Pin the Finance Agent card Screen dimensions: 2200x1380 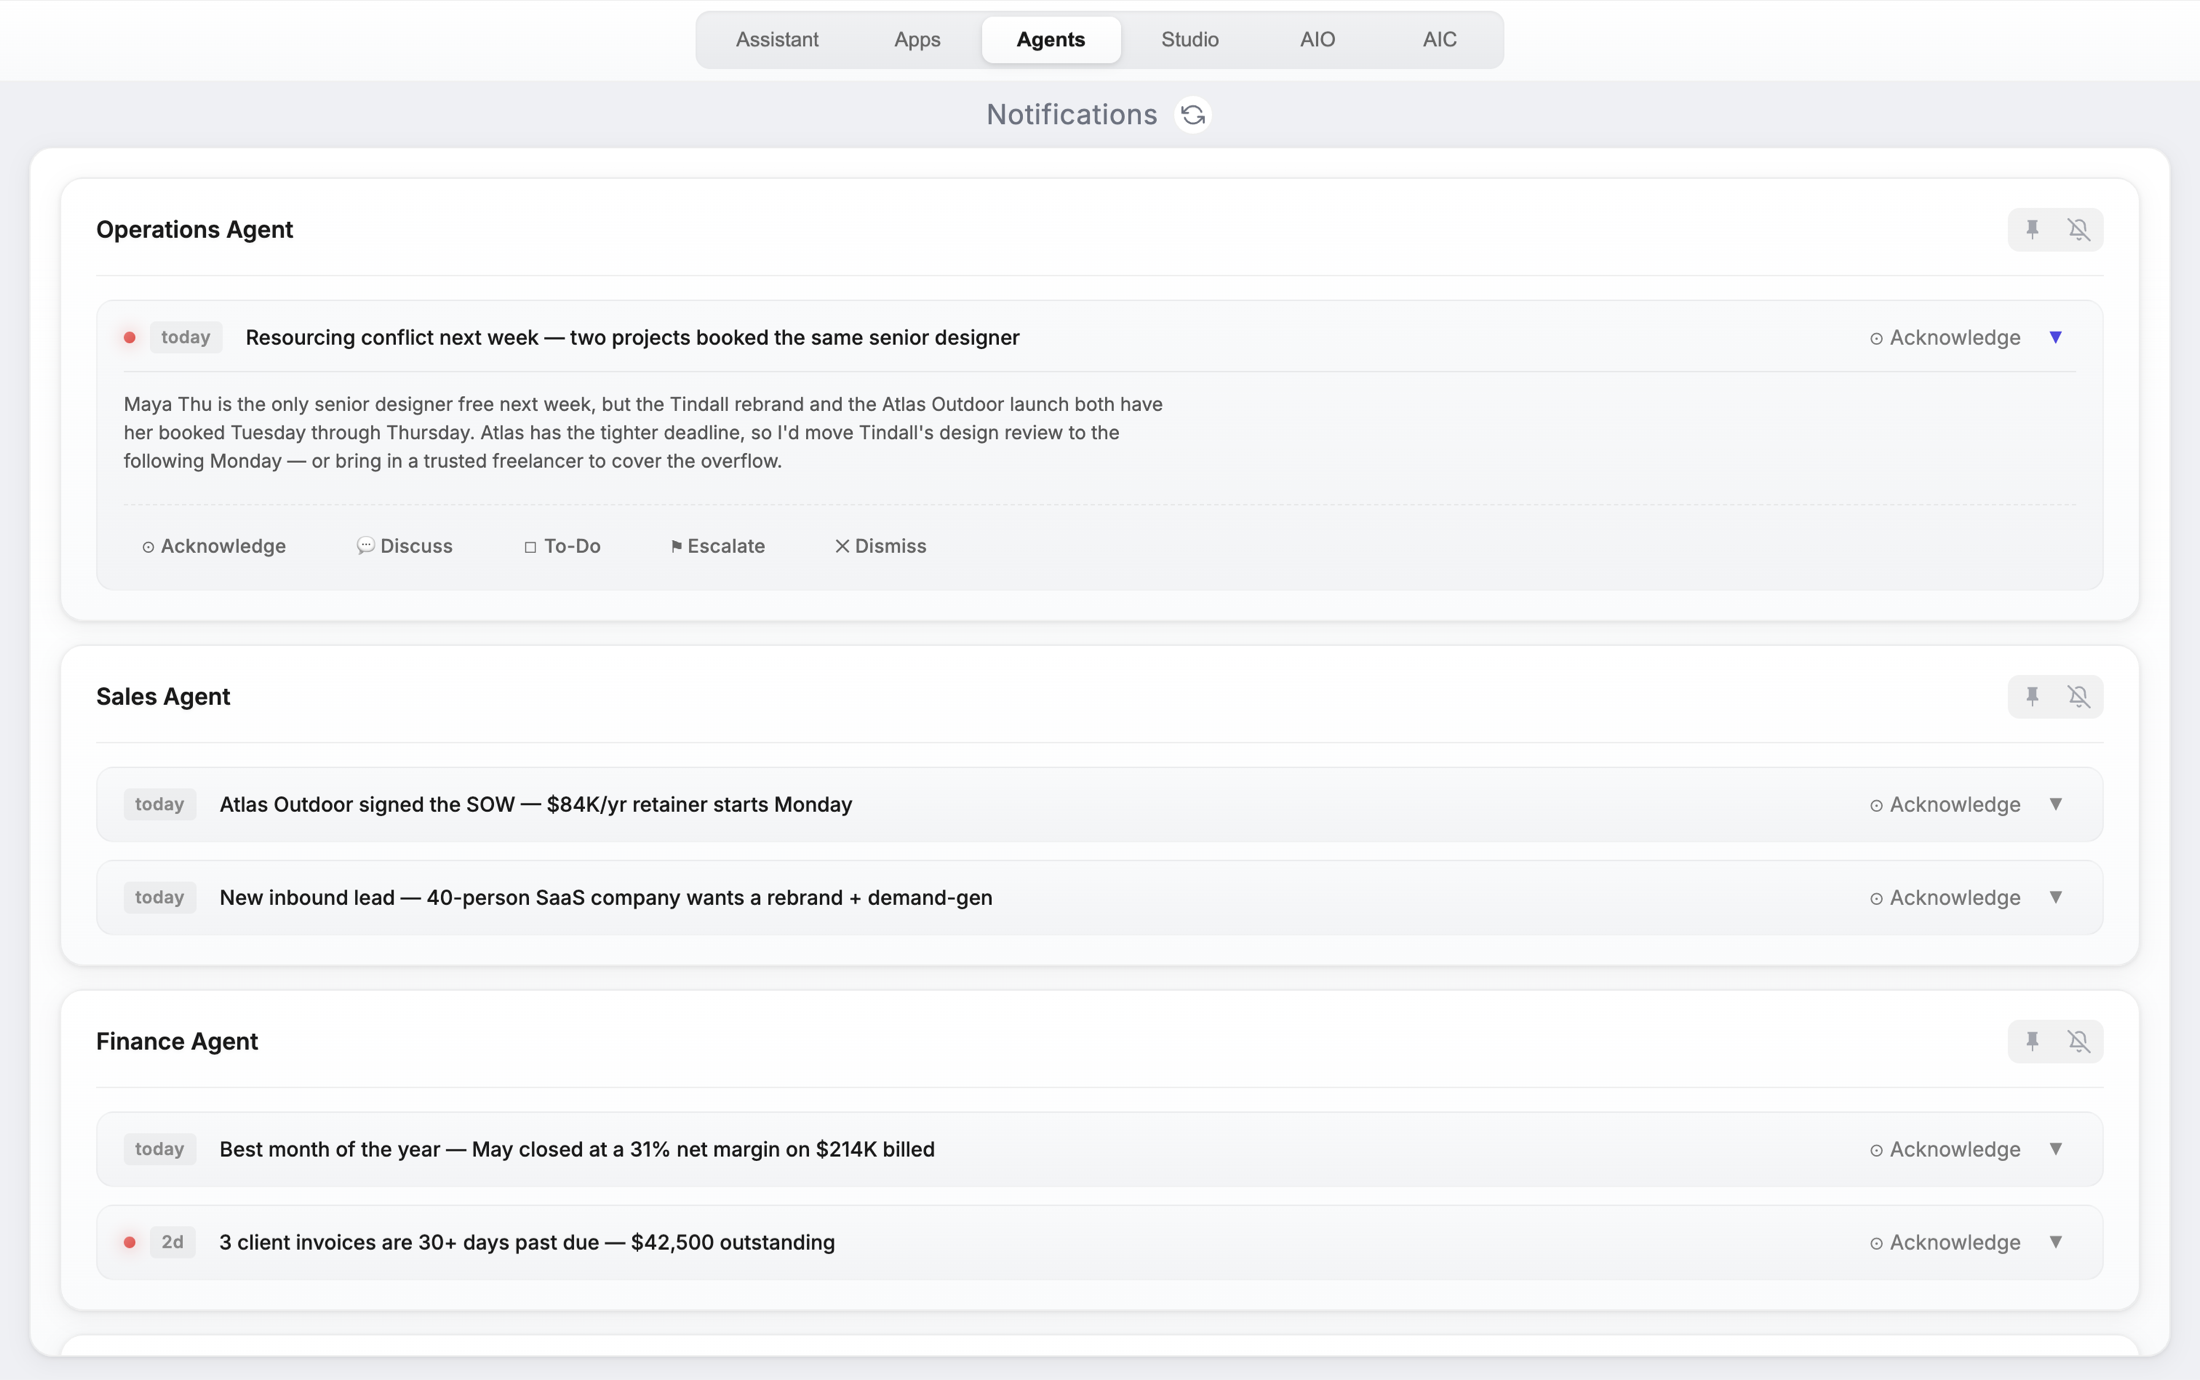point(2032,1042)
